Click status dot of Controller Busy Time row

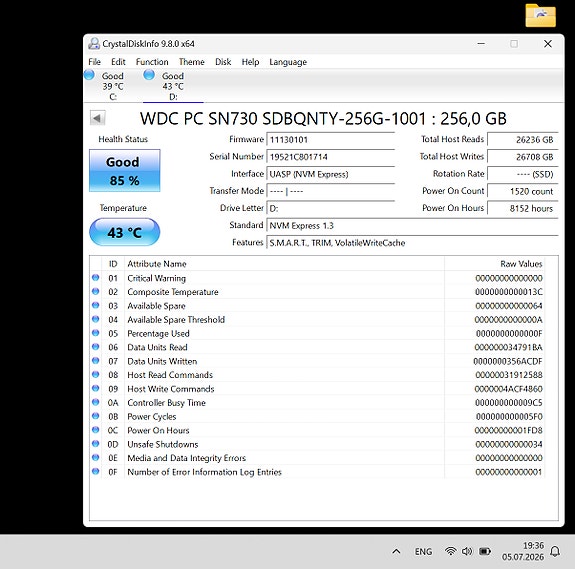96,402
